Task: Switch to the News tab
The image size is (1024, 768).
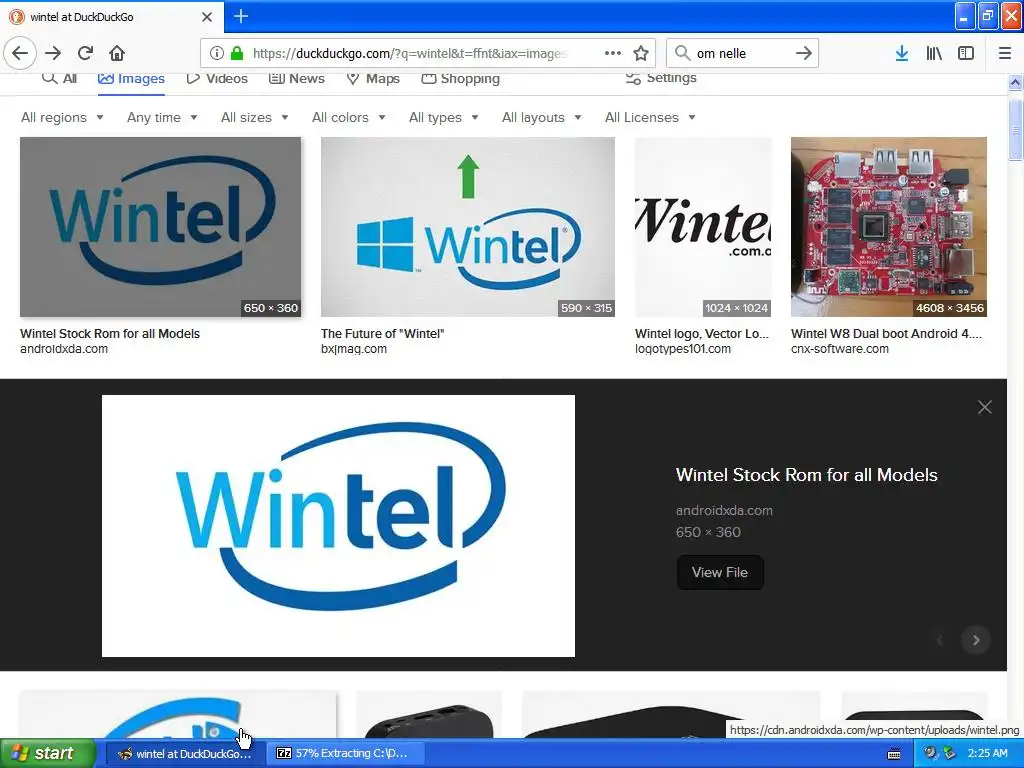Action: pyautogui.click(x=297, y=78)
